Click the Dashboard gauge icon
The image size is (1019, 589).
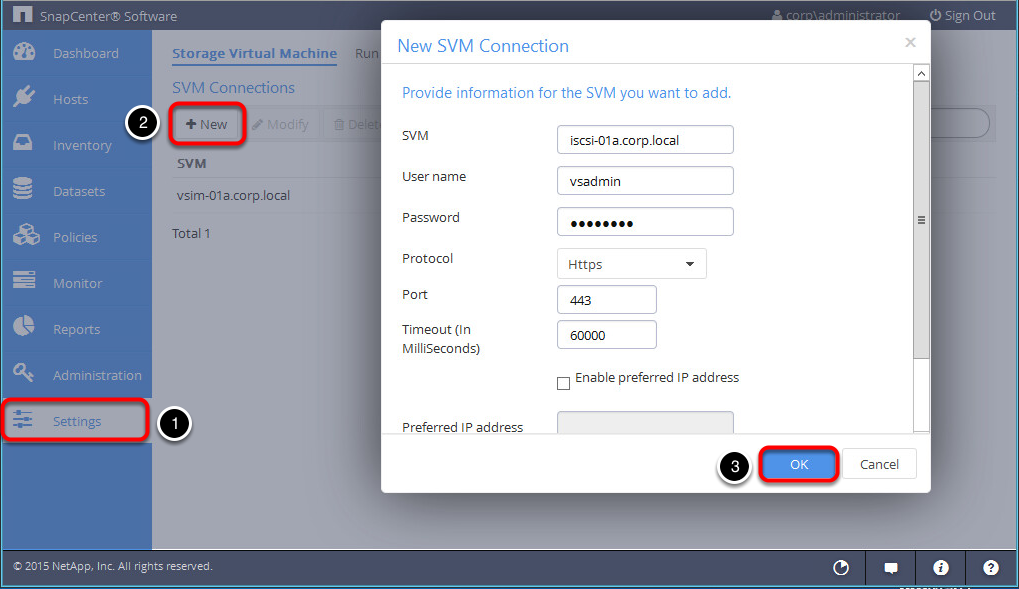coord(24,52)
